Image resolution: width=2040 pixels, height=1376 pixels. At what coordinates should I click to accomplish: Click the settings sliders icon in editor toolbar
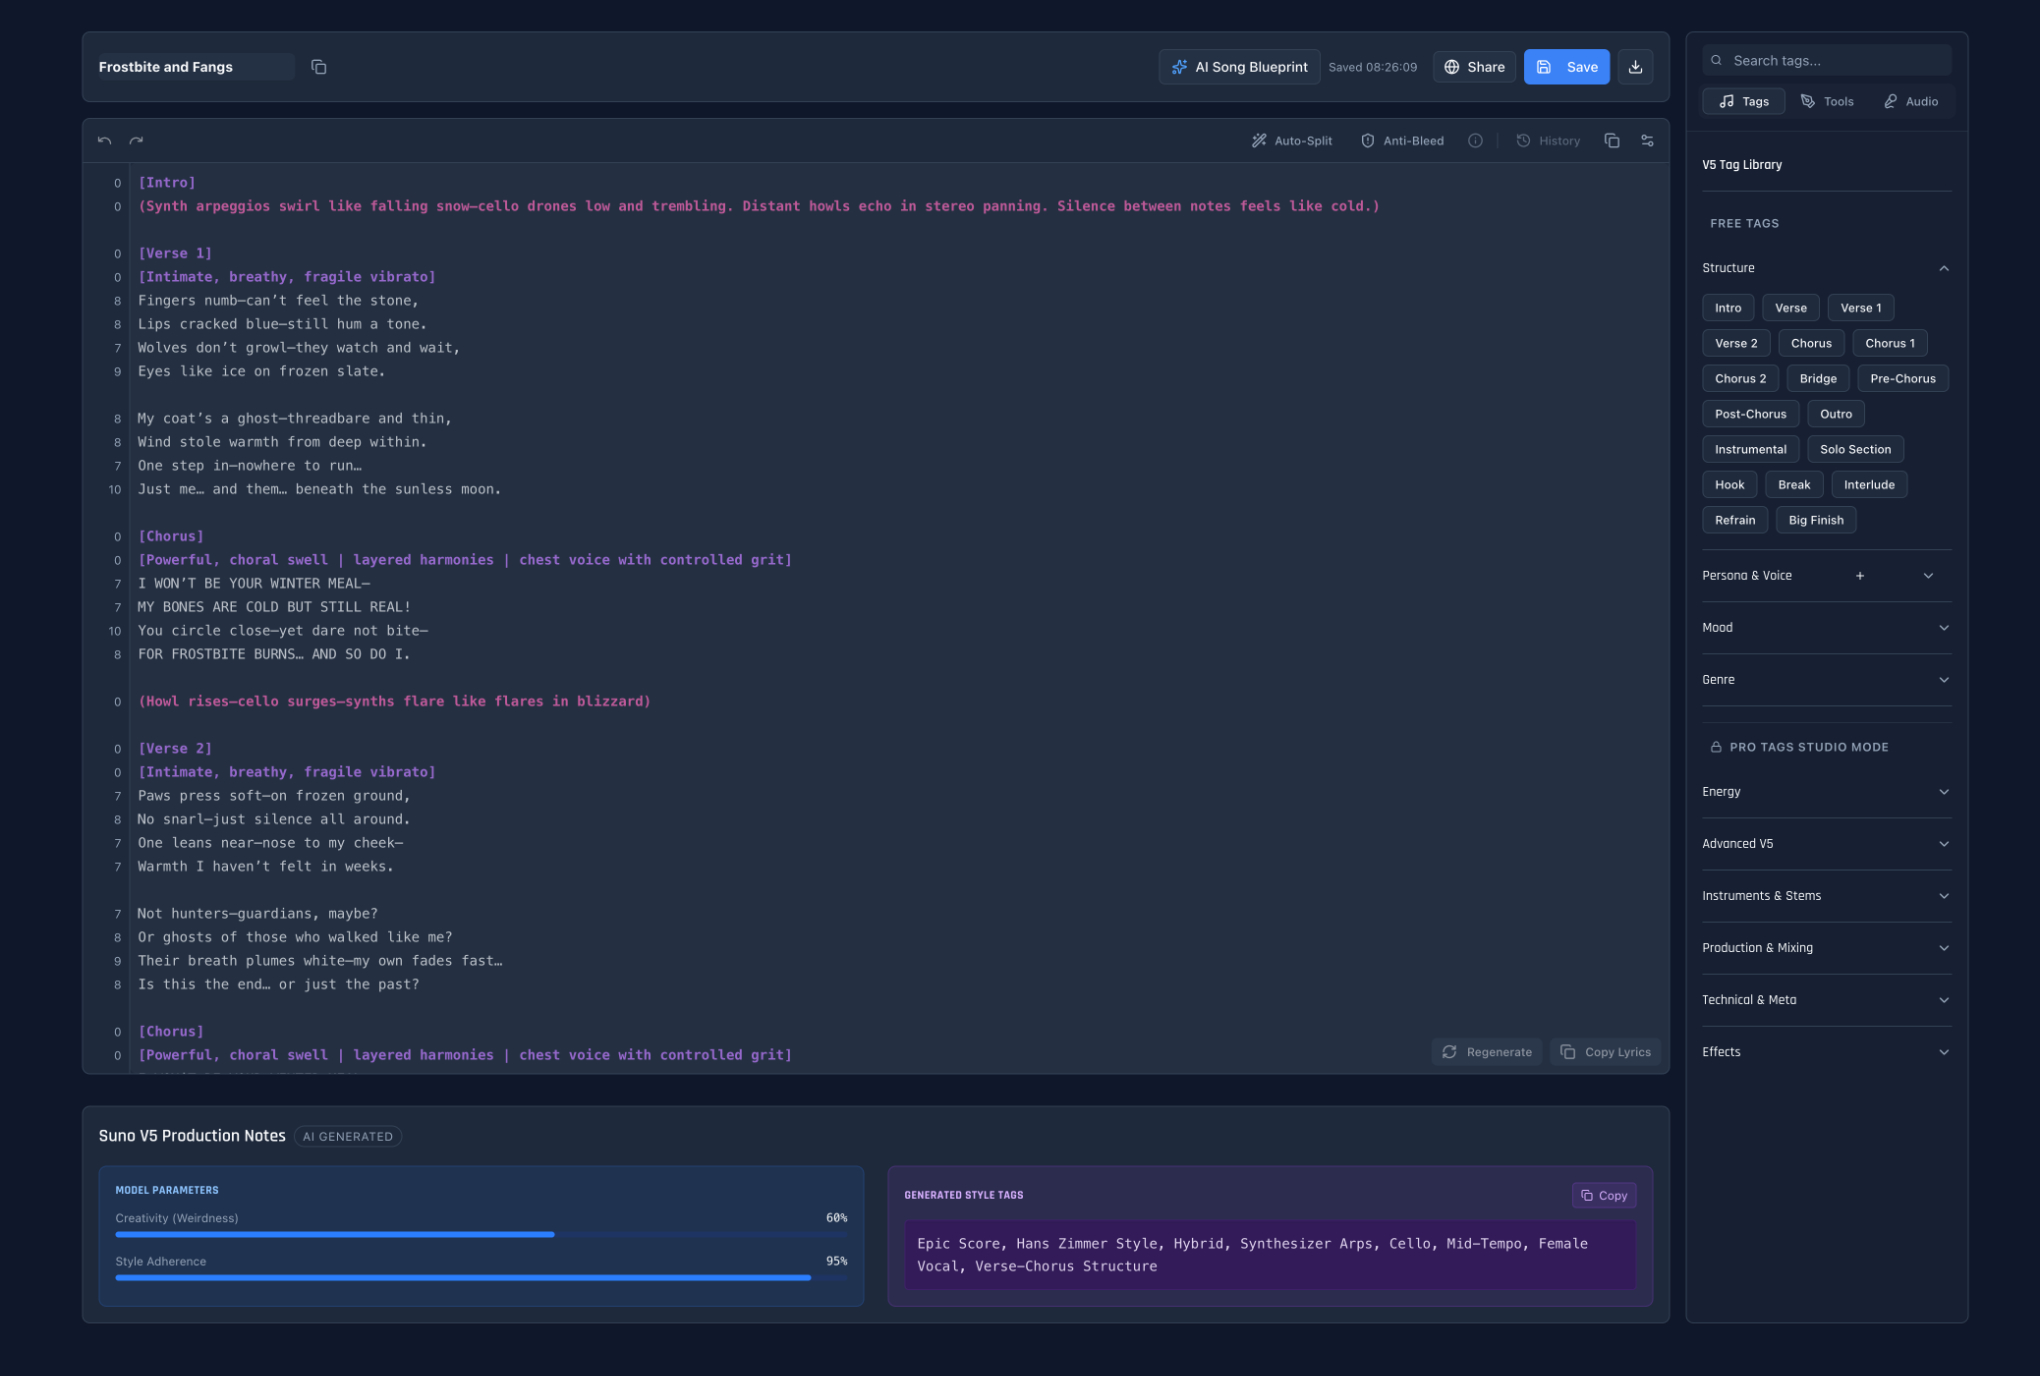click(1647, 140)
